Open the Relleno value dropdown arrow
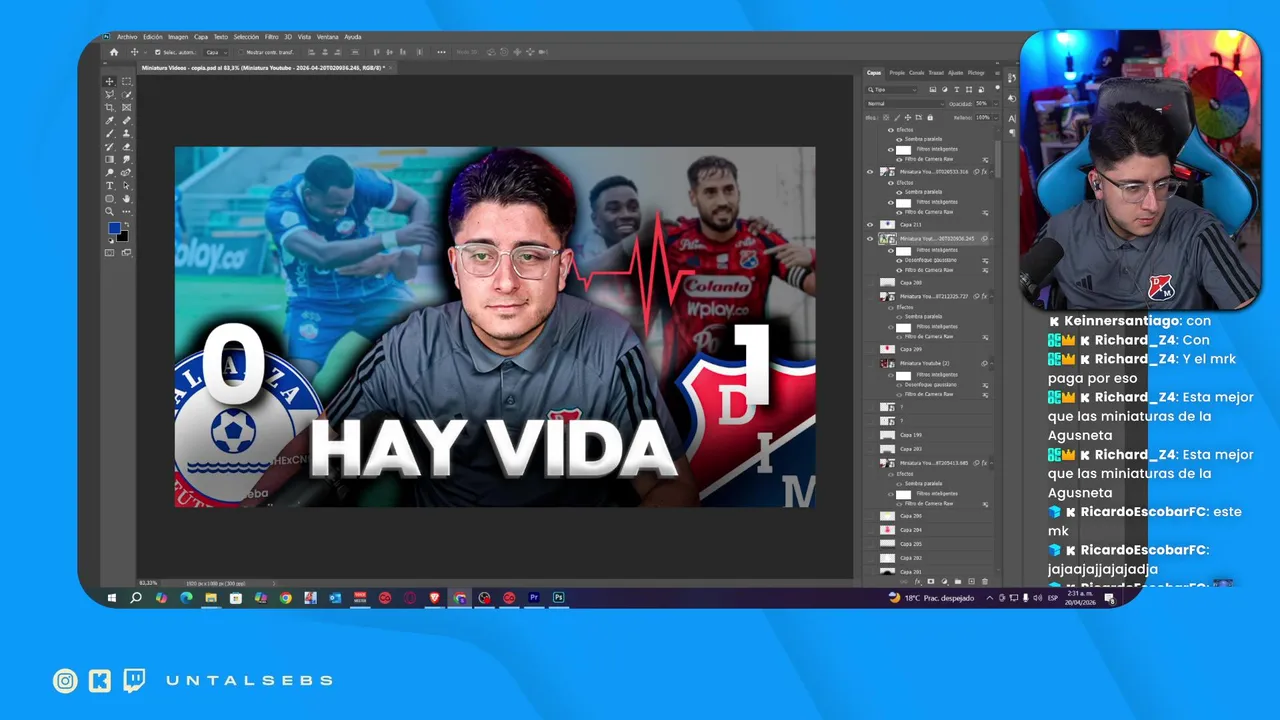 [x=996, y=117]
